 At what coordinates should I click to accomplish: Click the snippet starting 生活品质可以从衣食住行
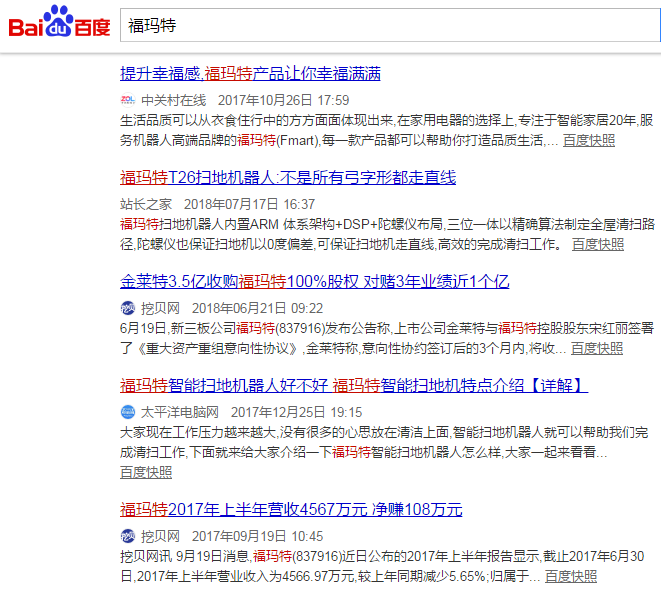click(x=387, y=130)
